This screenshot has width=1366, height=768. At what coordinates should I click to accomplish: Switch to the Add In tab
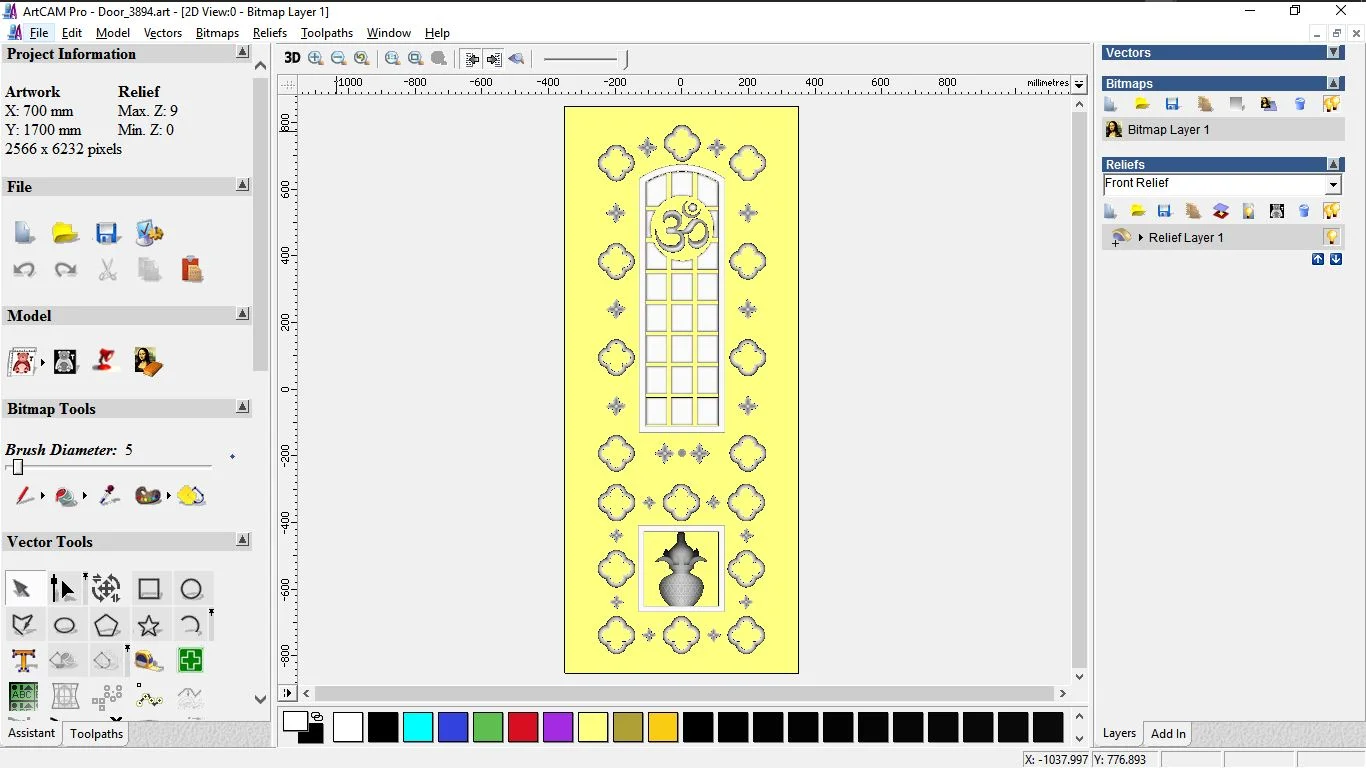(x=1168, y=734)
